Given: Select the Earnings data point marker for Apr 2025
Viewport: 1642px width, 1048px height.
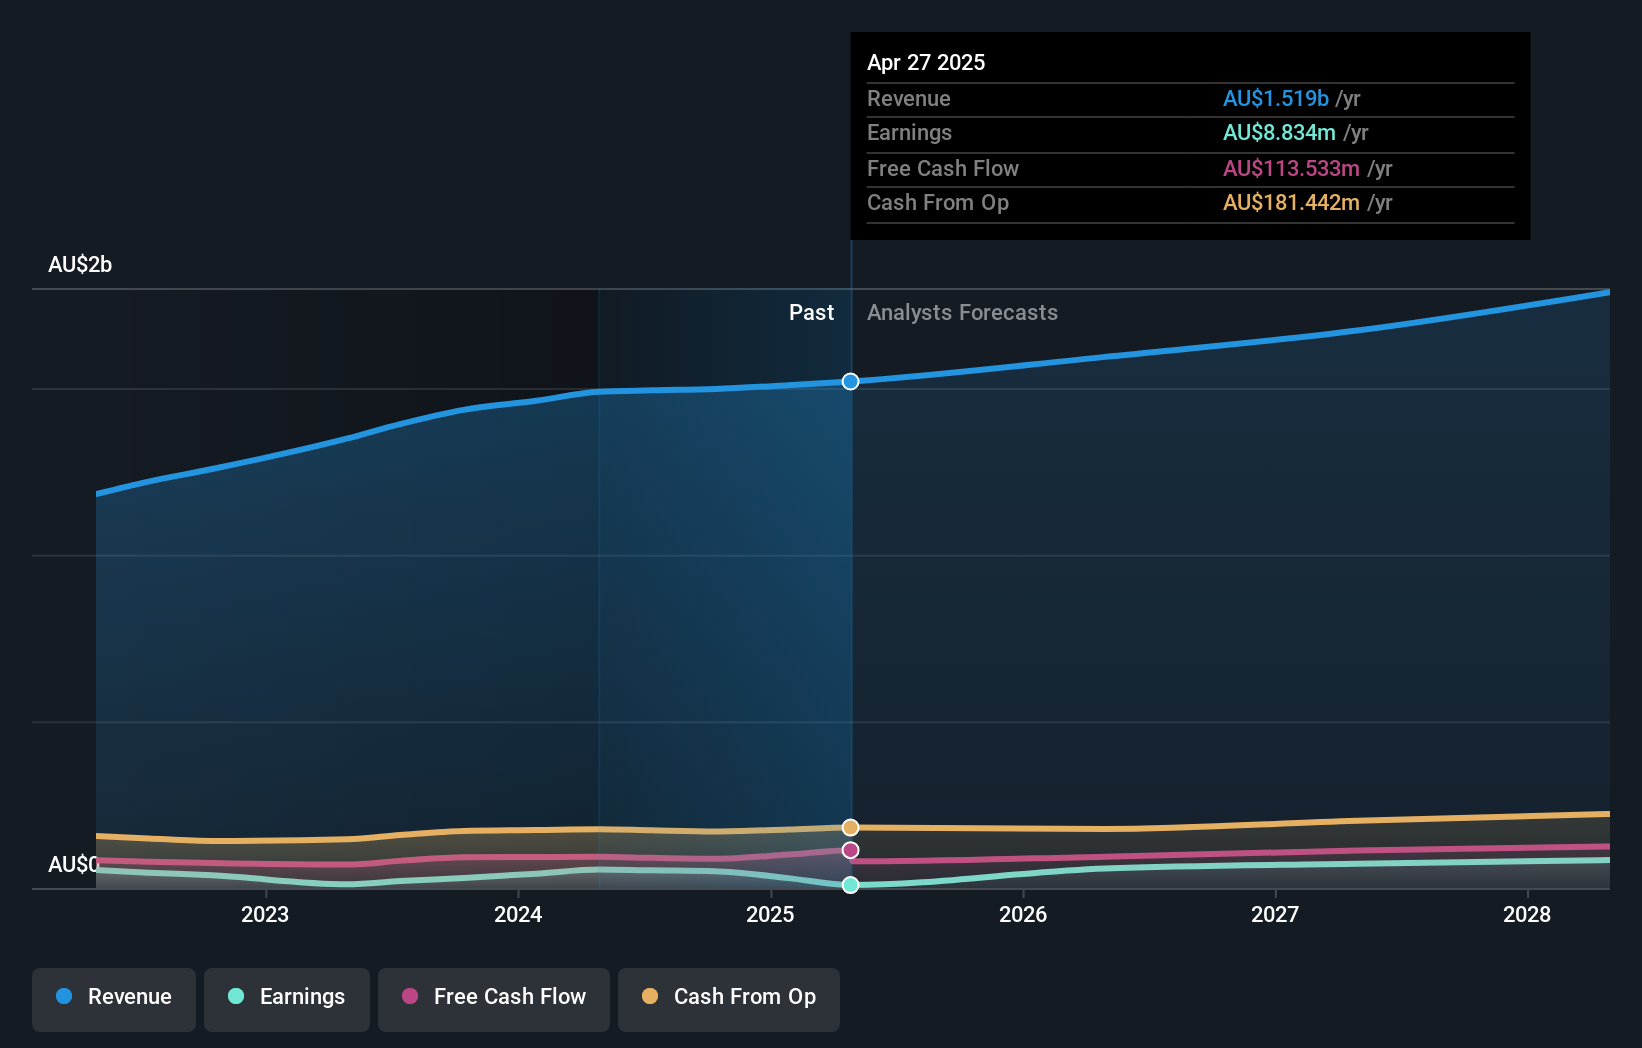Looking at the screenshot, I should click(x=850, y=884).
